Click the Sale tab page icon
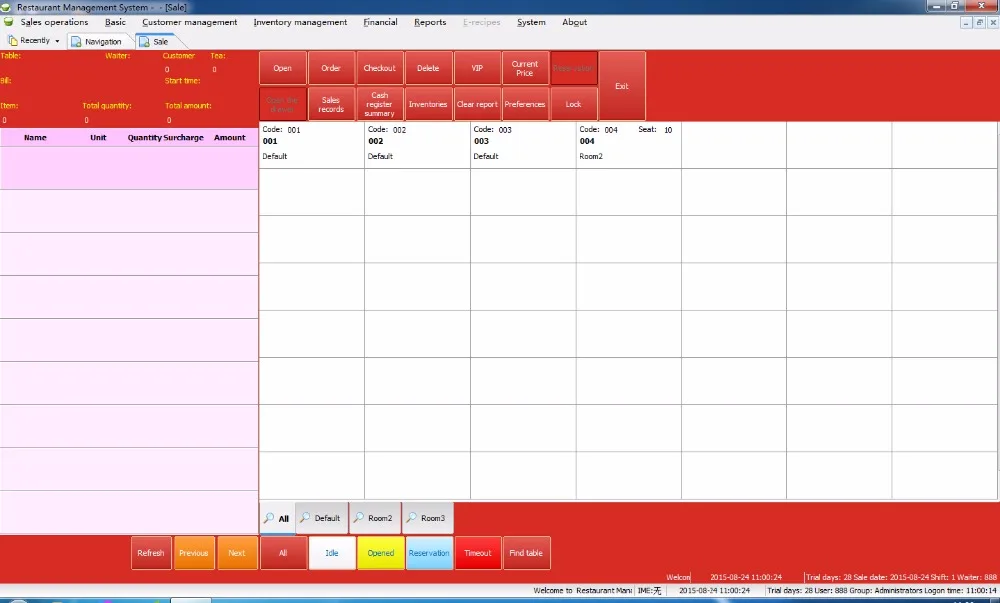1000x603 pixels. [144, 41]
